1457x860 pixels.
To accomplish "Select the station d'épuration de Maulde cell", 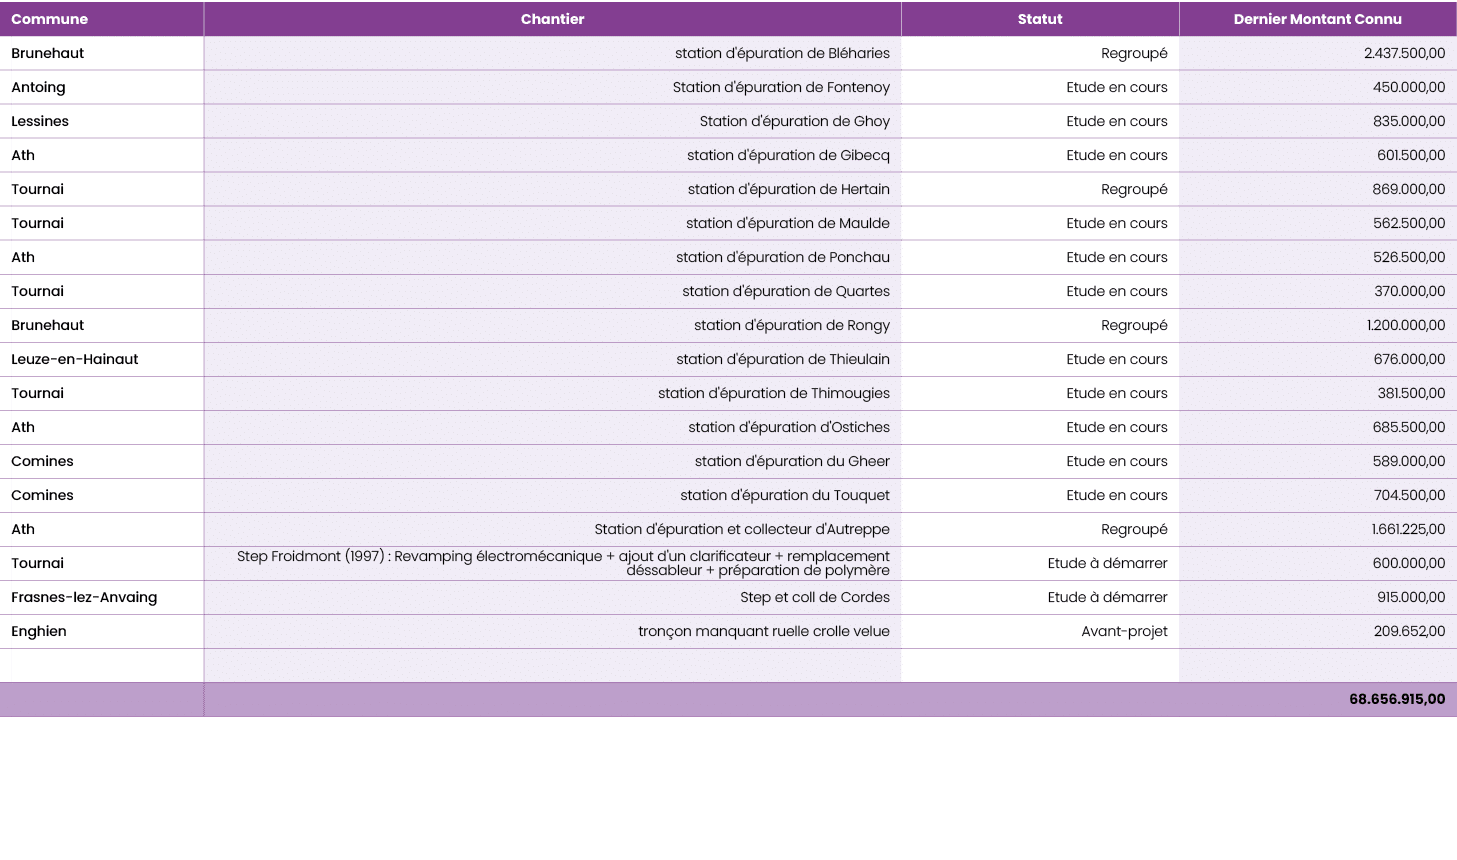I will (x=787, y=223).
